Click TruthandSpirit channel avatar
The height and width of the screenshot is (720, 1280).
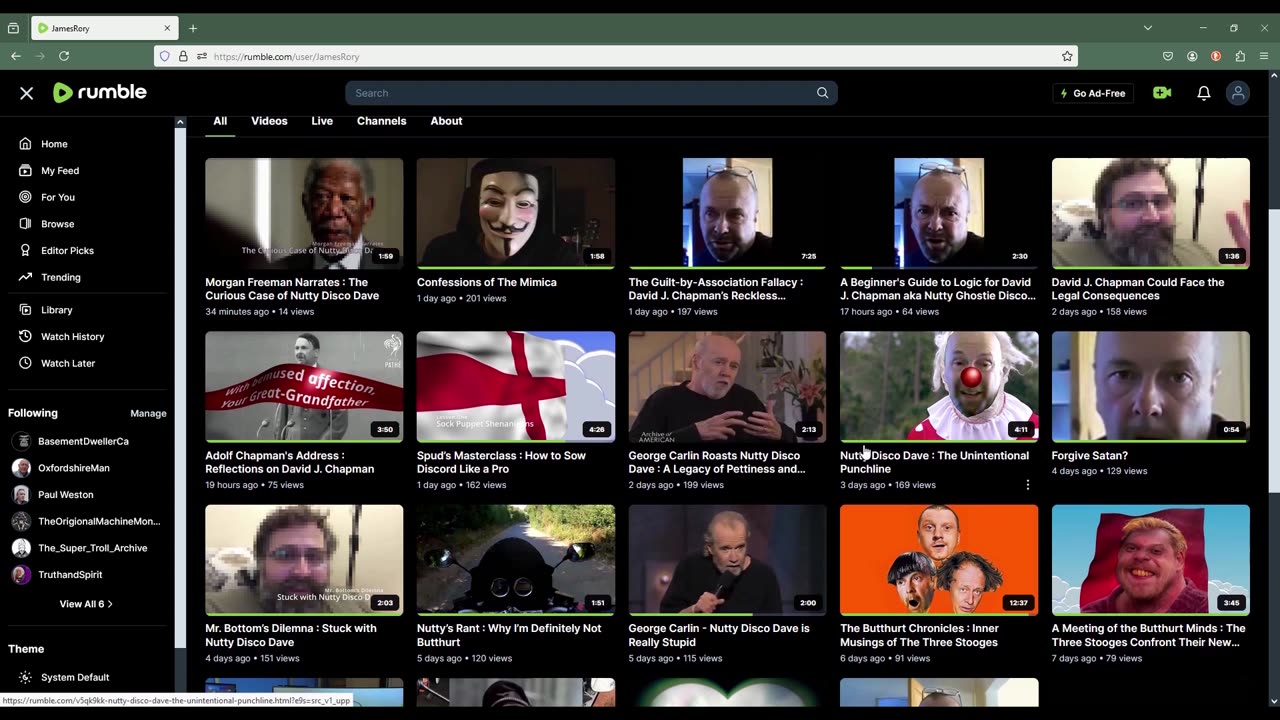[21, 575]
